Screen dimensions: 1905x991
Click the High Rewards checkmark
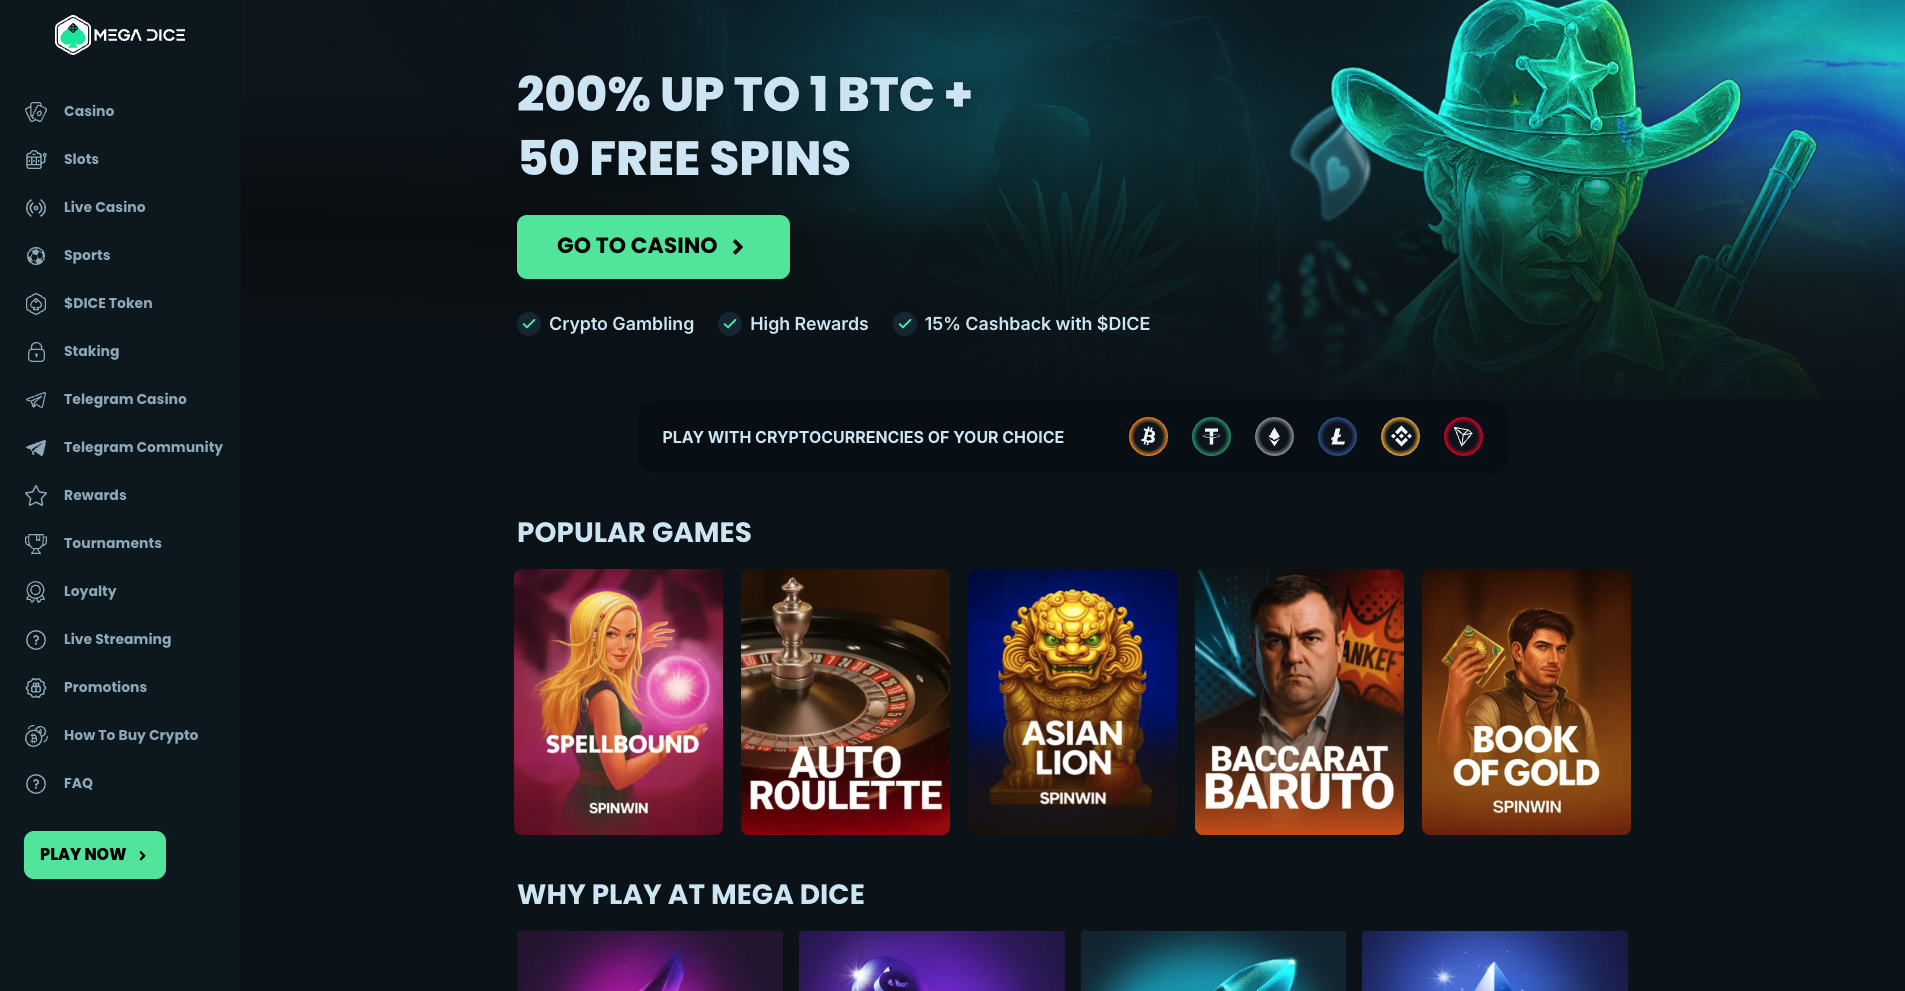pyautogui.click(x=730, y=324)
